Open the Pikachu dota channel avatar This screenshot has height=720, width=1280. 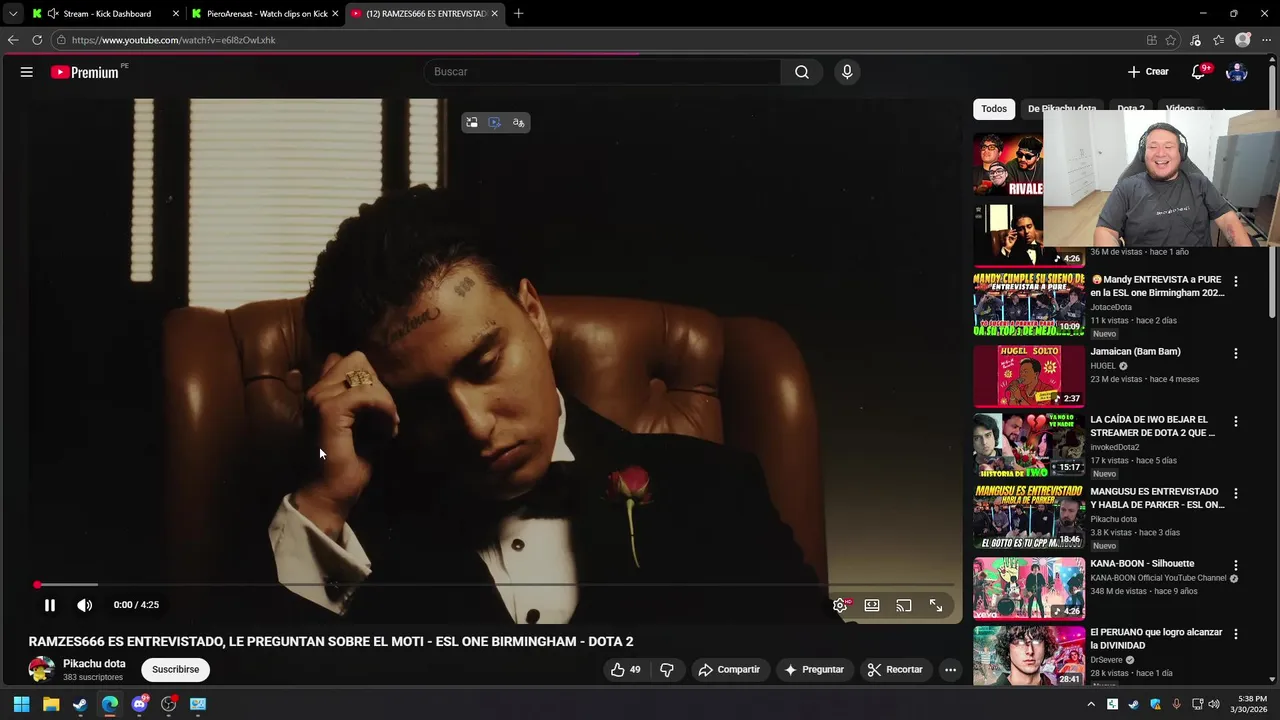point(41,669)
